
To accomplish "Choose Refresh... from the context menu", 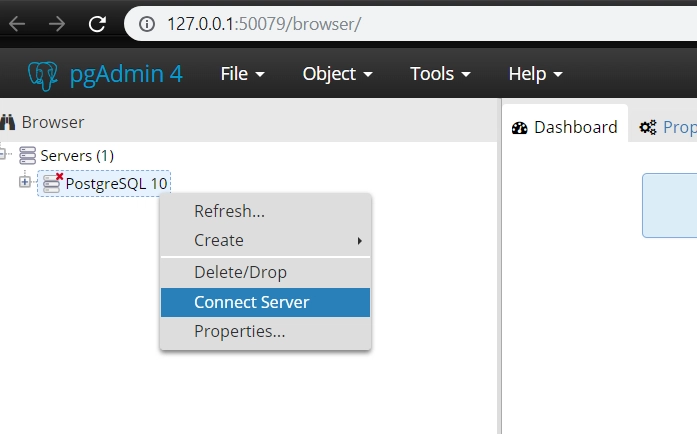I will (265, 211).
